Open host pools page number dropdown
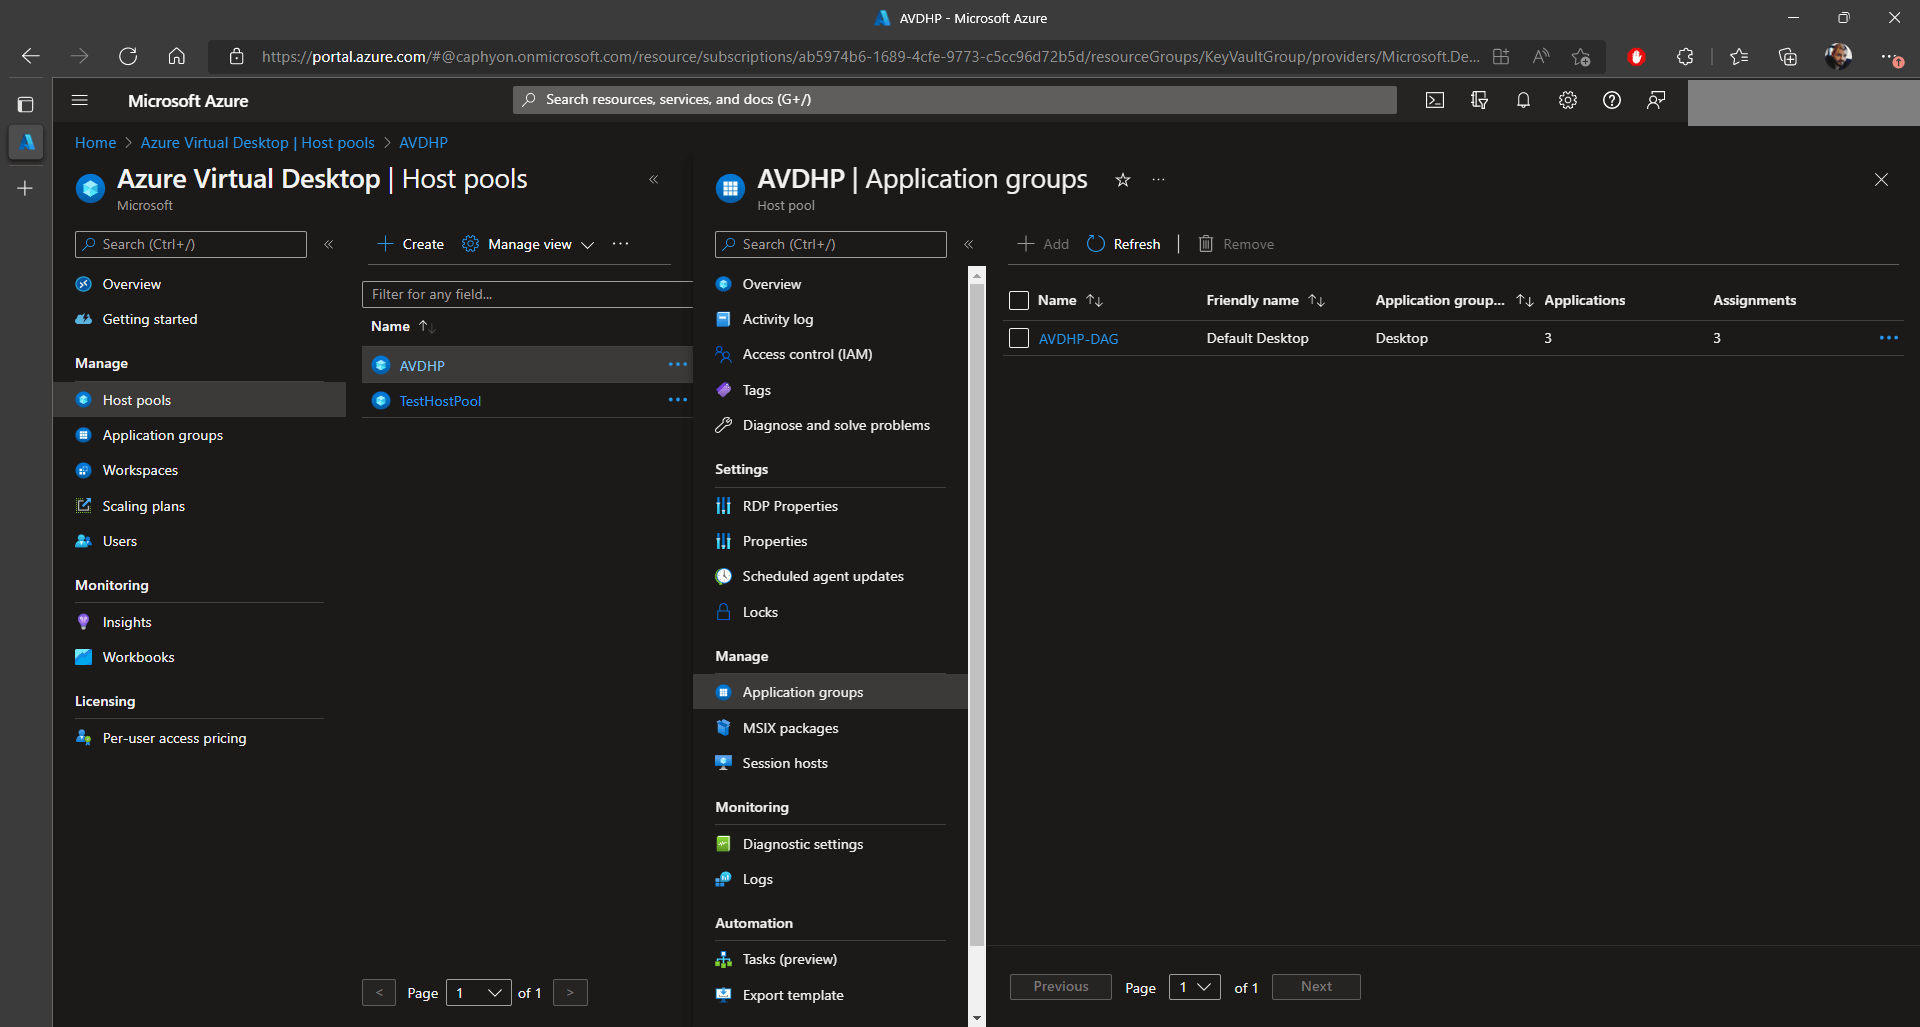 click(479, 993)
